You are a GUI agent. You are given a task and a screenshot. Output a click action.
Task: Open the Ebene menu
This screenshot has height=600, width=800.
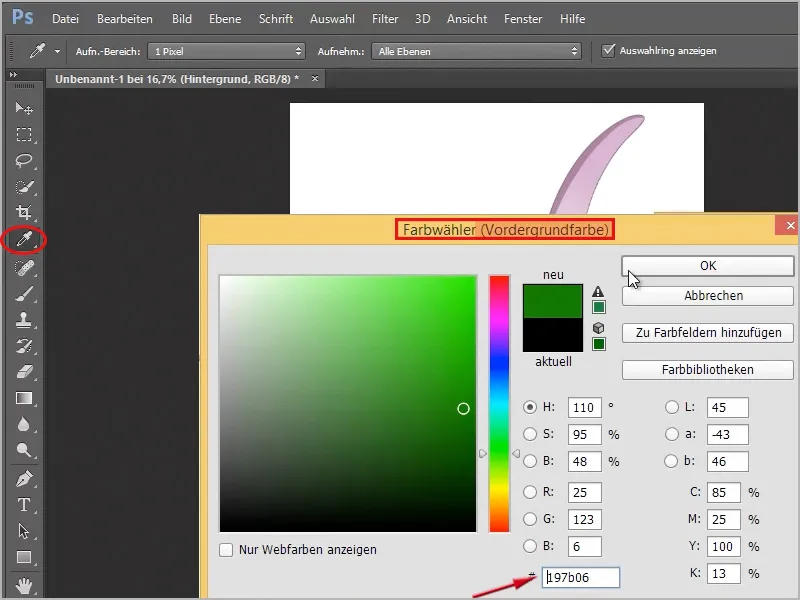(225, 19)
